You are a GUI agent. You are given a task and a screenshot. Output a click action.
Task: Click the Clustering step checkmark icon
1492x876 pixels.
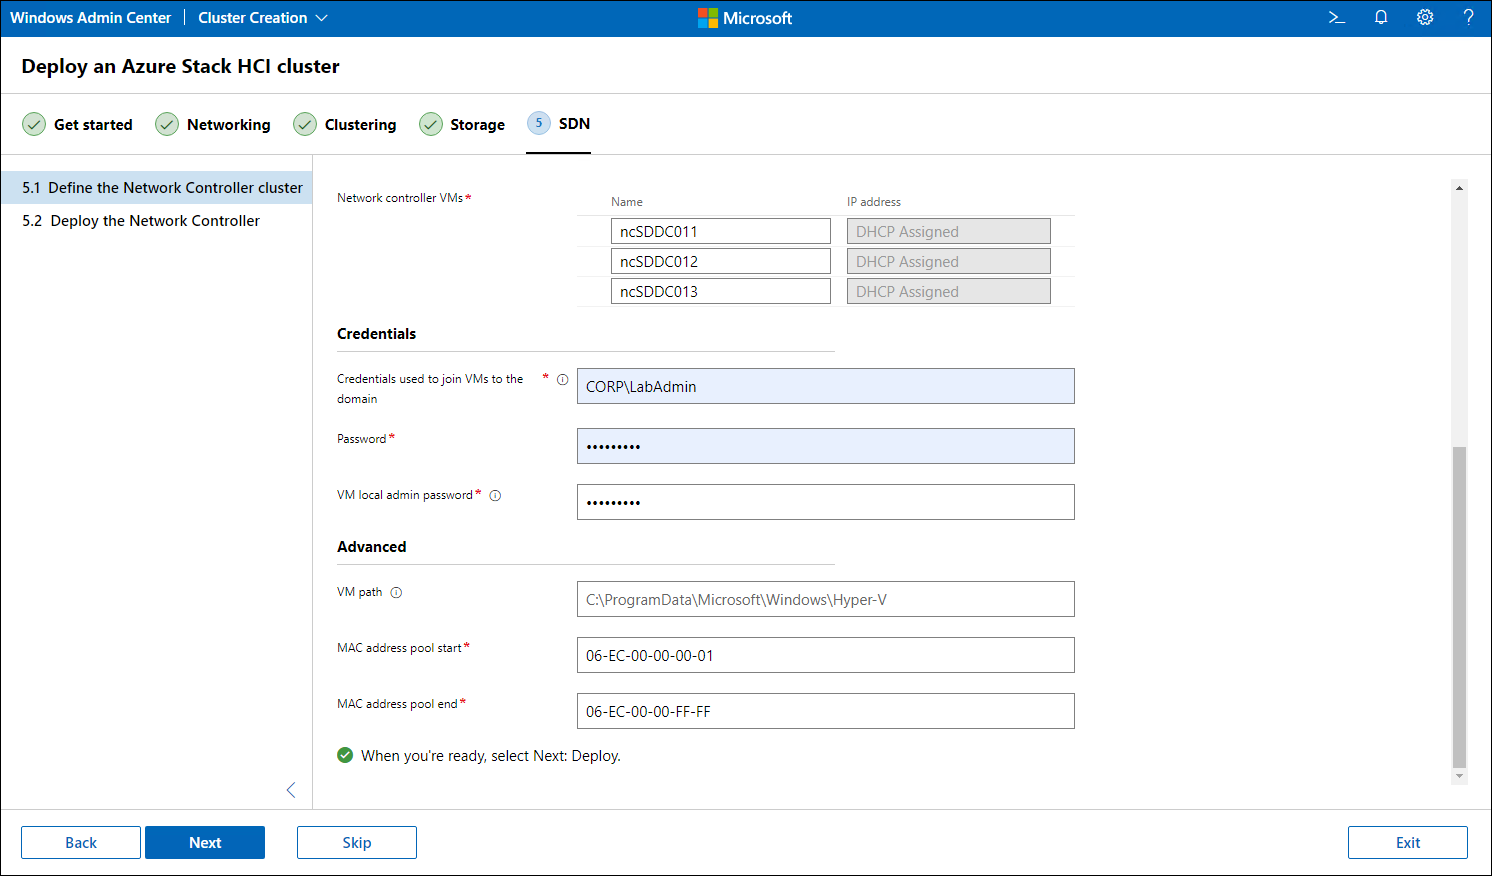305,124
